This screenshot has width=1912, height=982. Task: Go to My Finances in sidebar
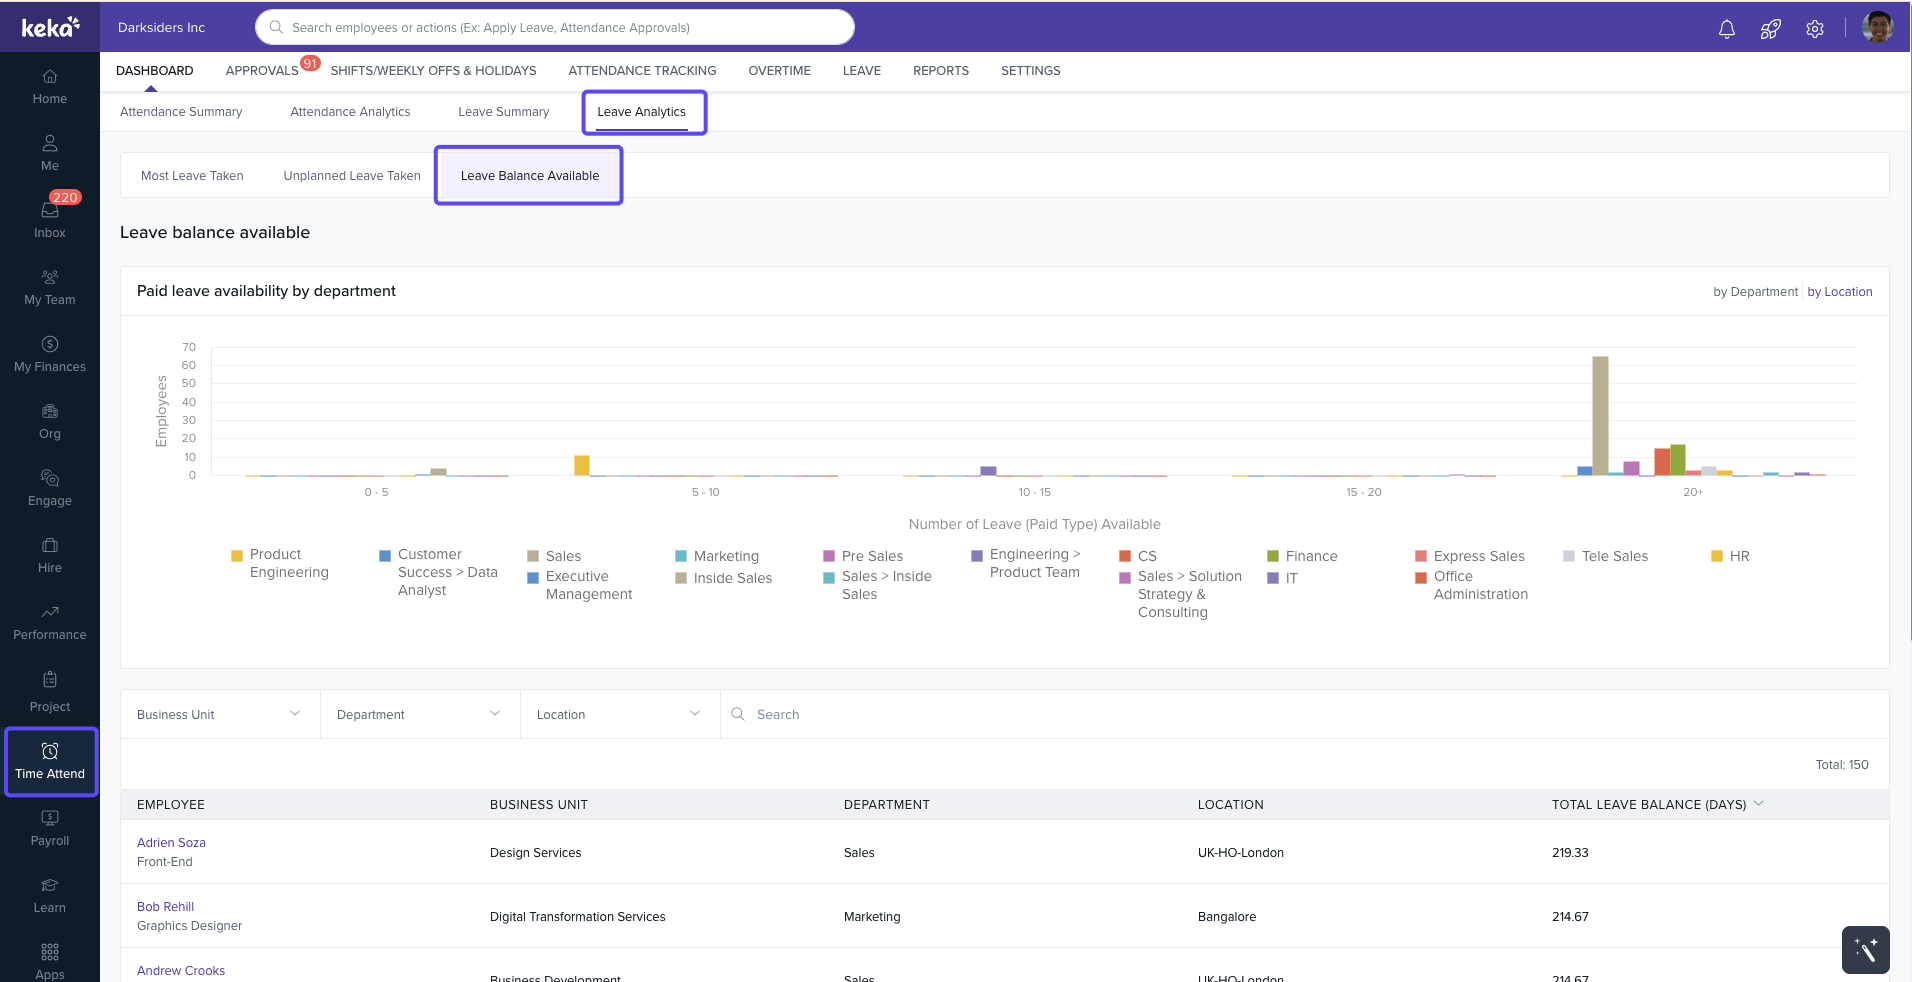pos(50,354)
